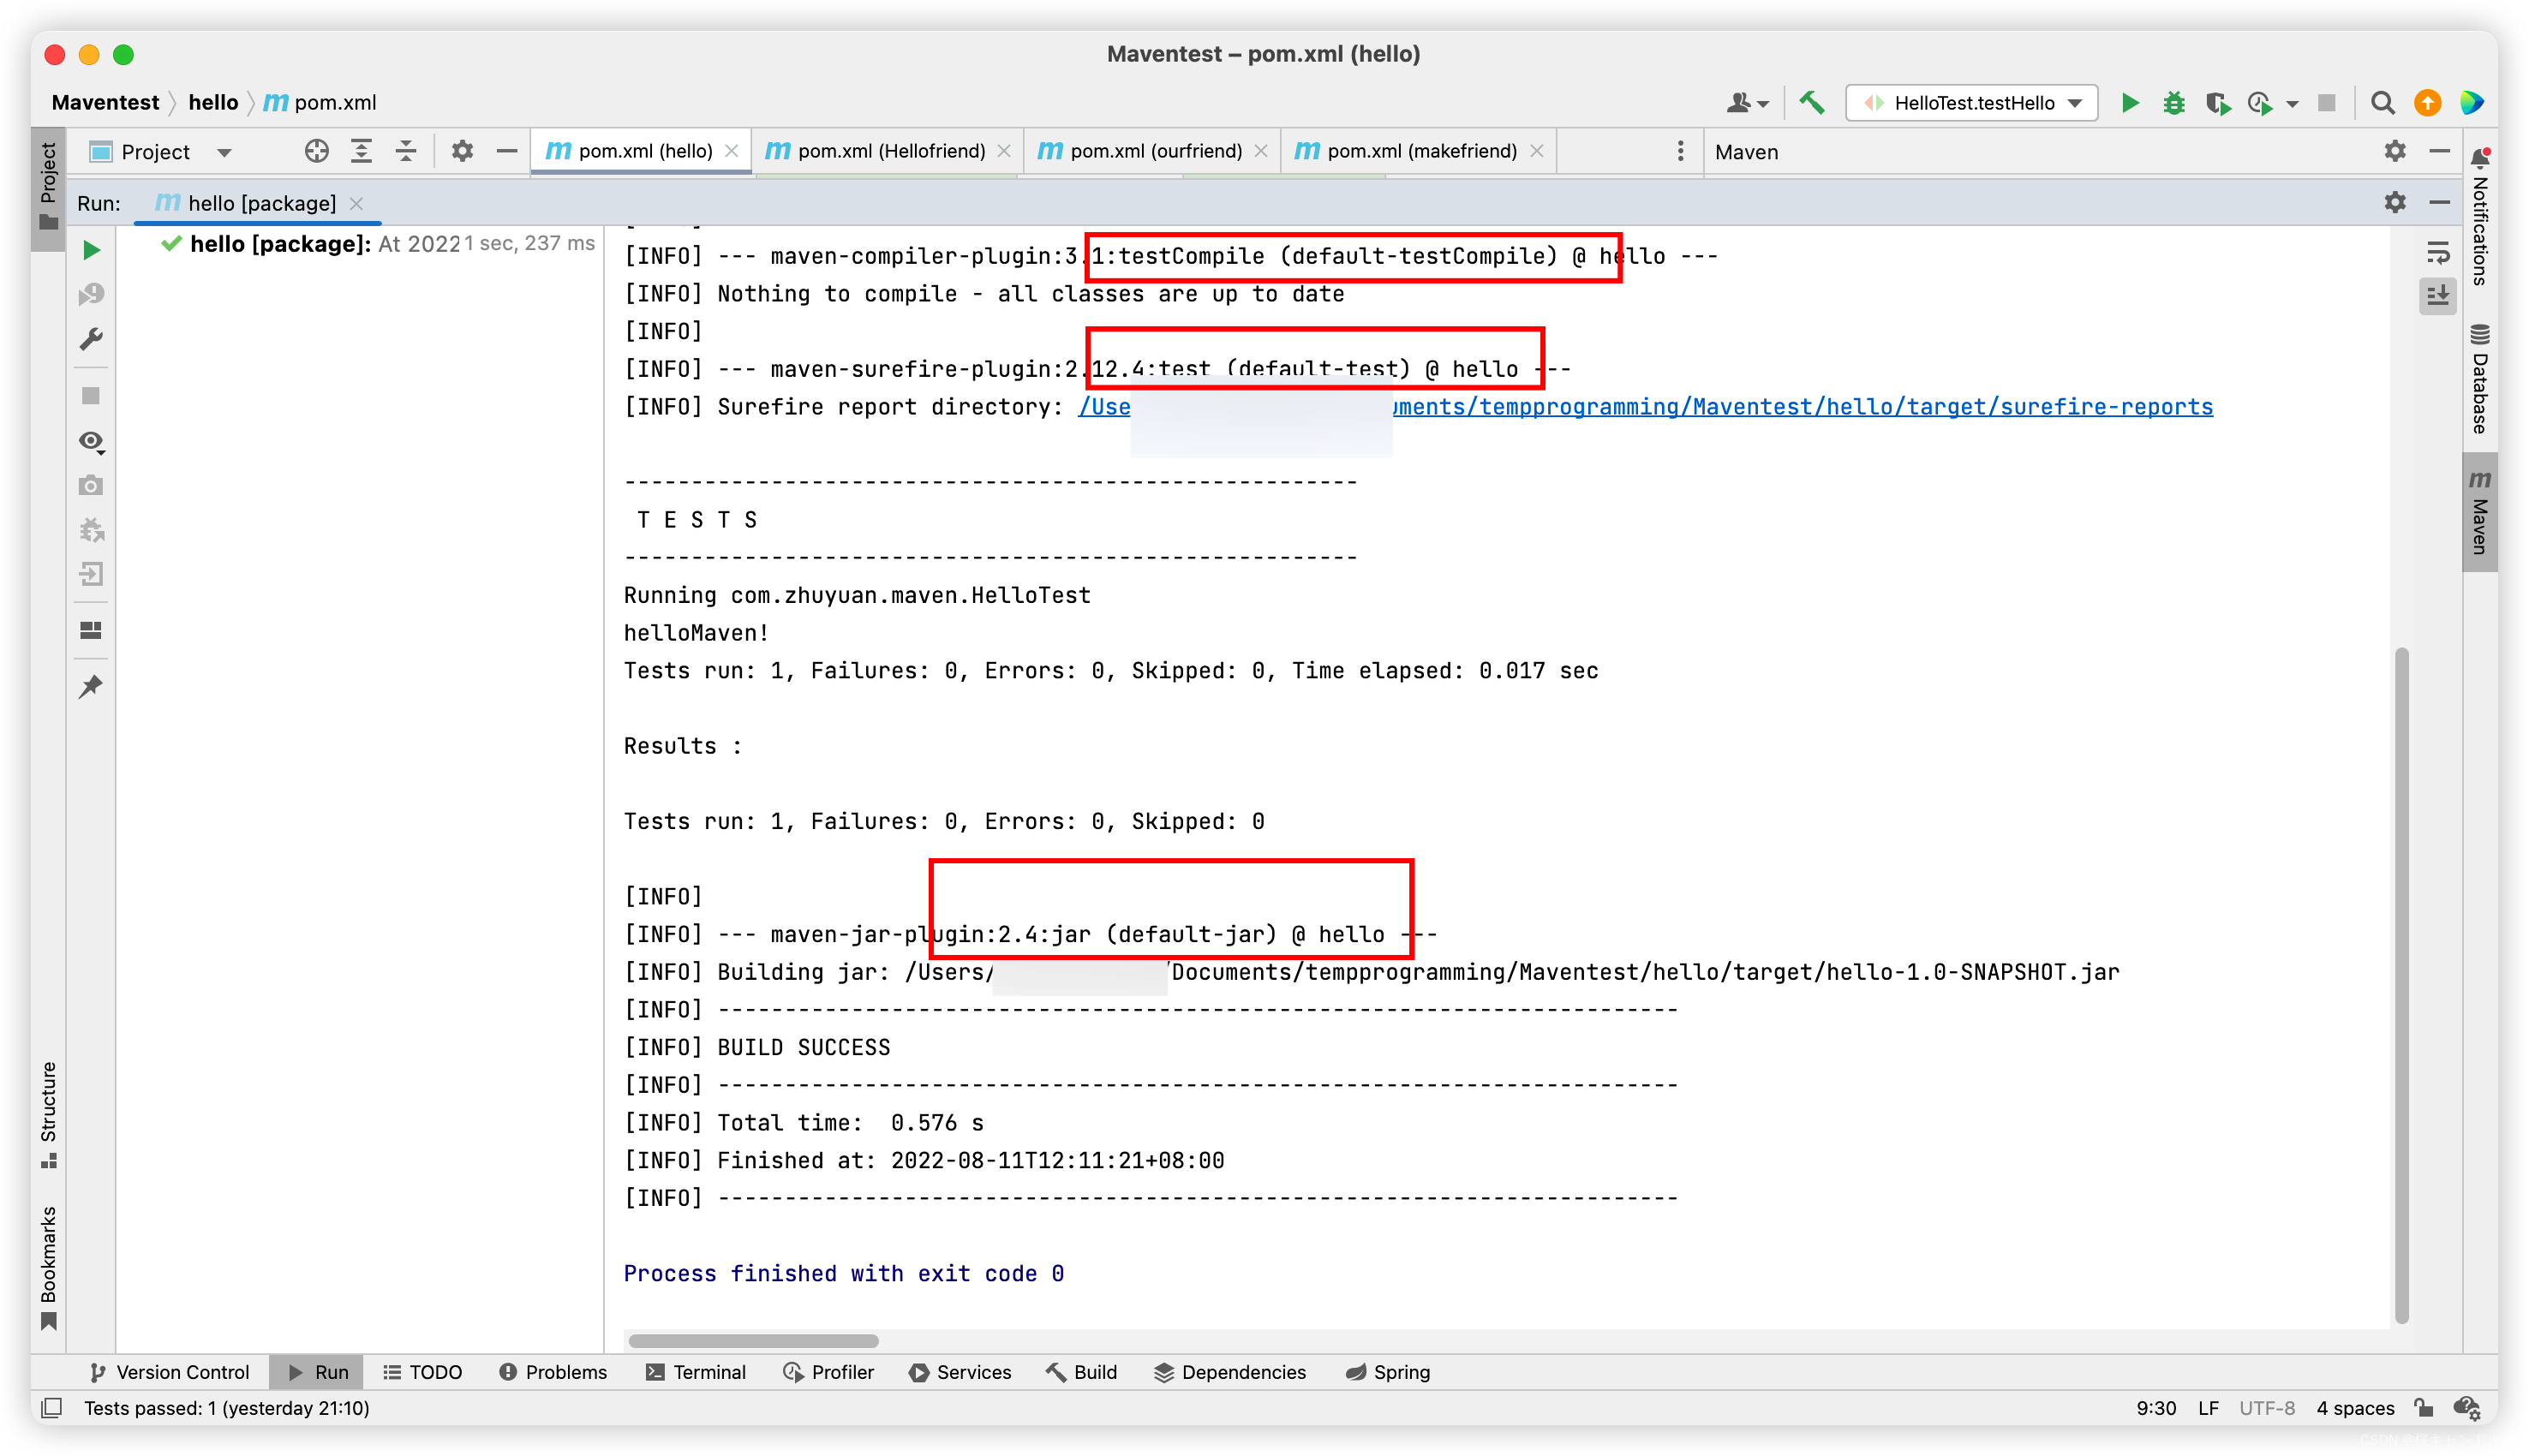Viewport: 2529px width, 1456px height.
Task: Click the camera Dump Threads icon
Action: point(91,485)
